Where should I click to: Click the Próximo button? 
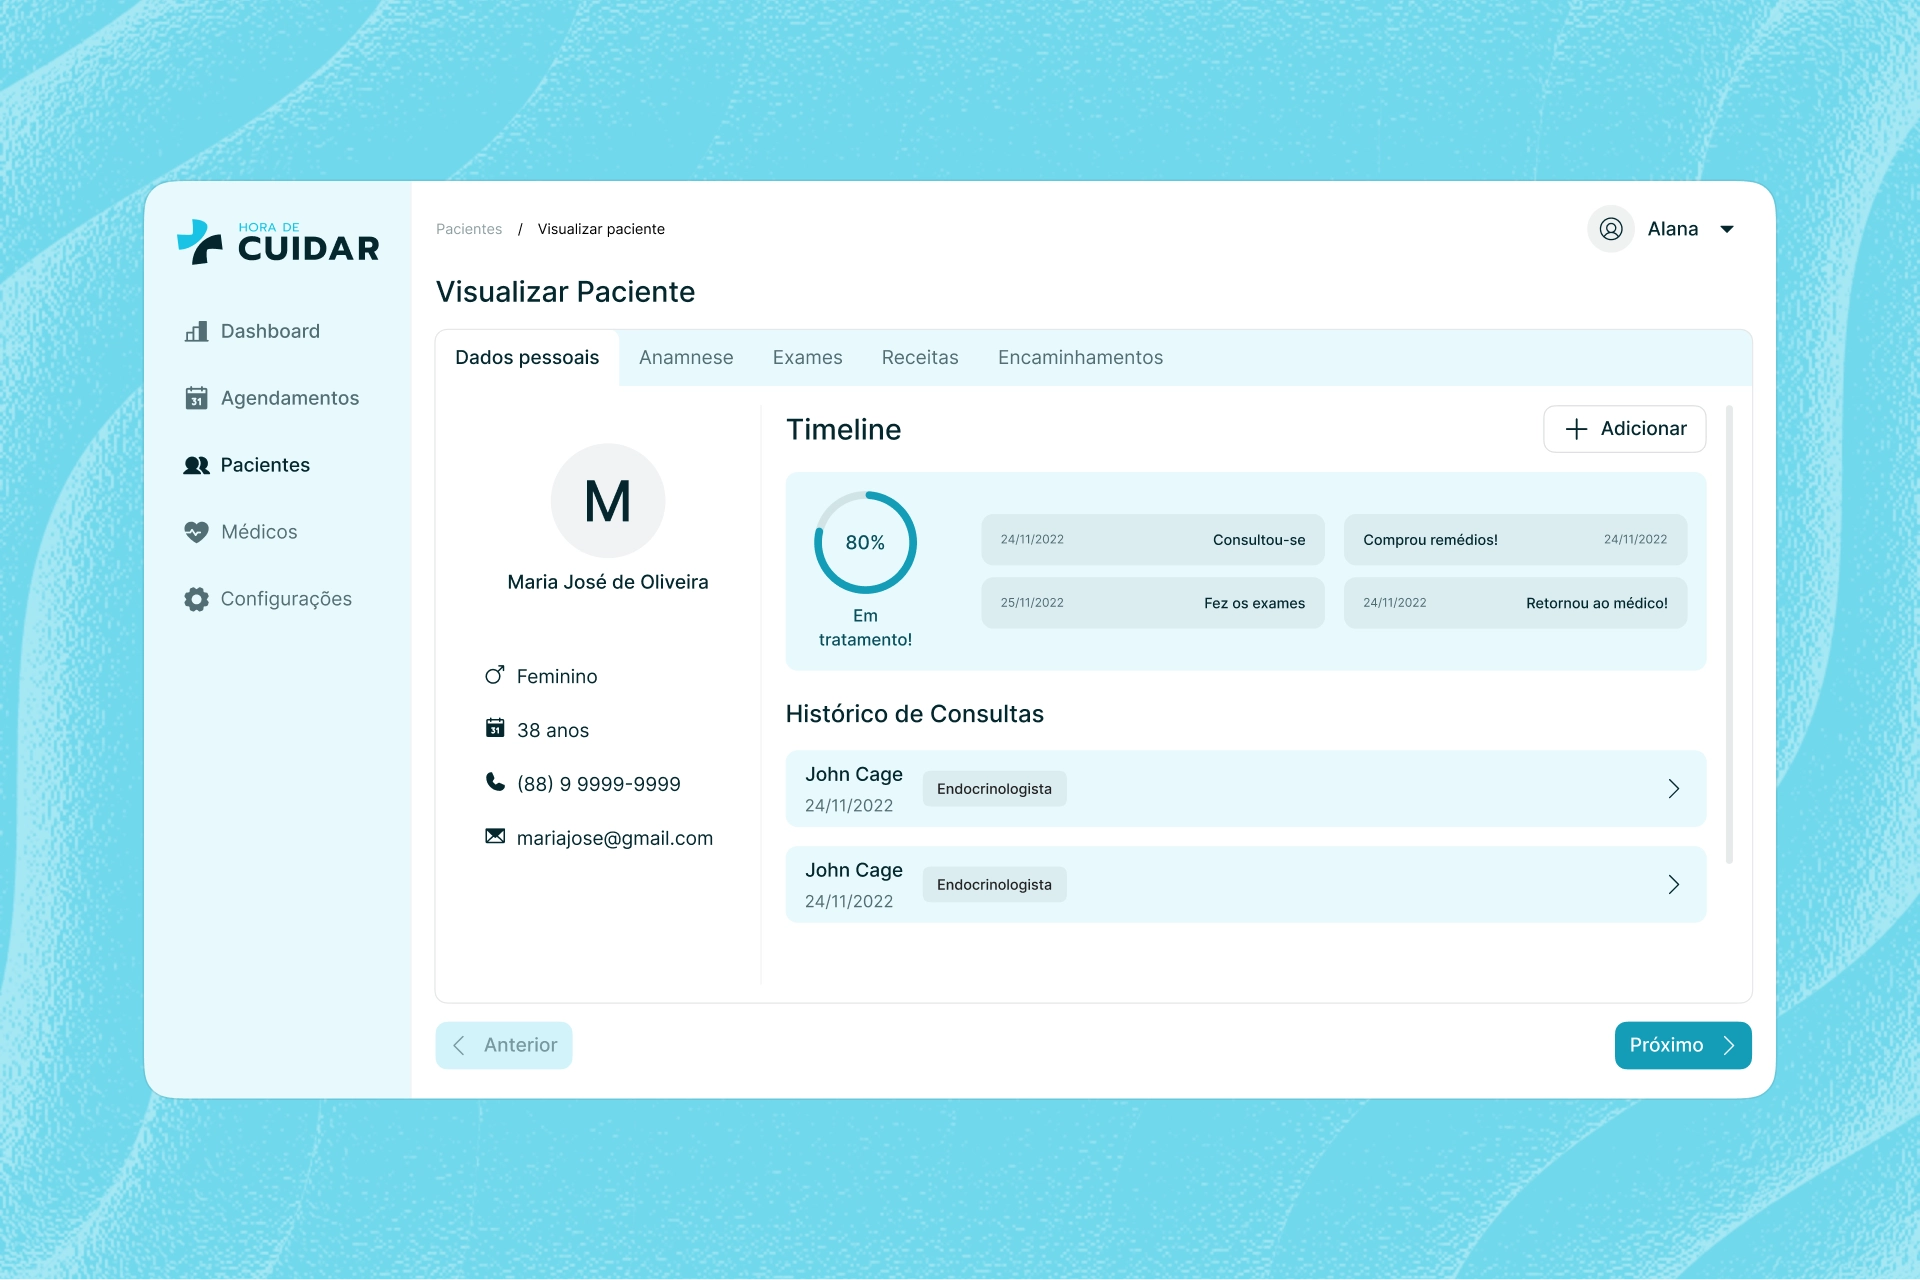(x=1683, y=1045)
